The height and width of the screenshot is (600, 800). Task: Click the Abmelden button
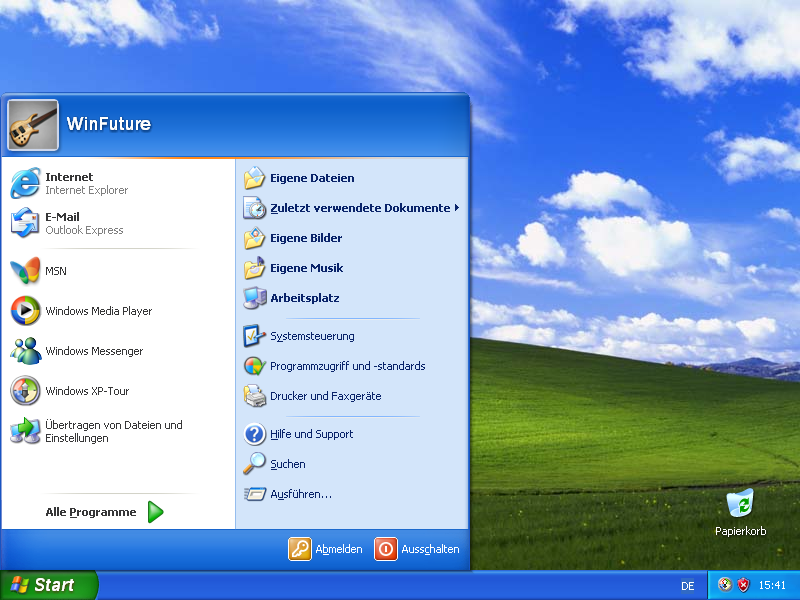click(x=326, y=549)
